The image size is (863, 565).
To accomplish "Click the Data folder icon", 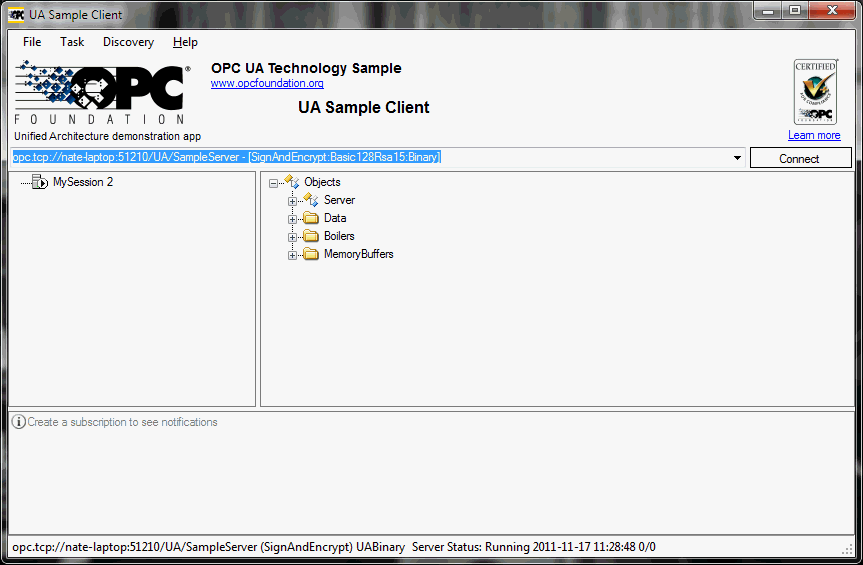I will point(311,218).
